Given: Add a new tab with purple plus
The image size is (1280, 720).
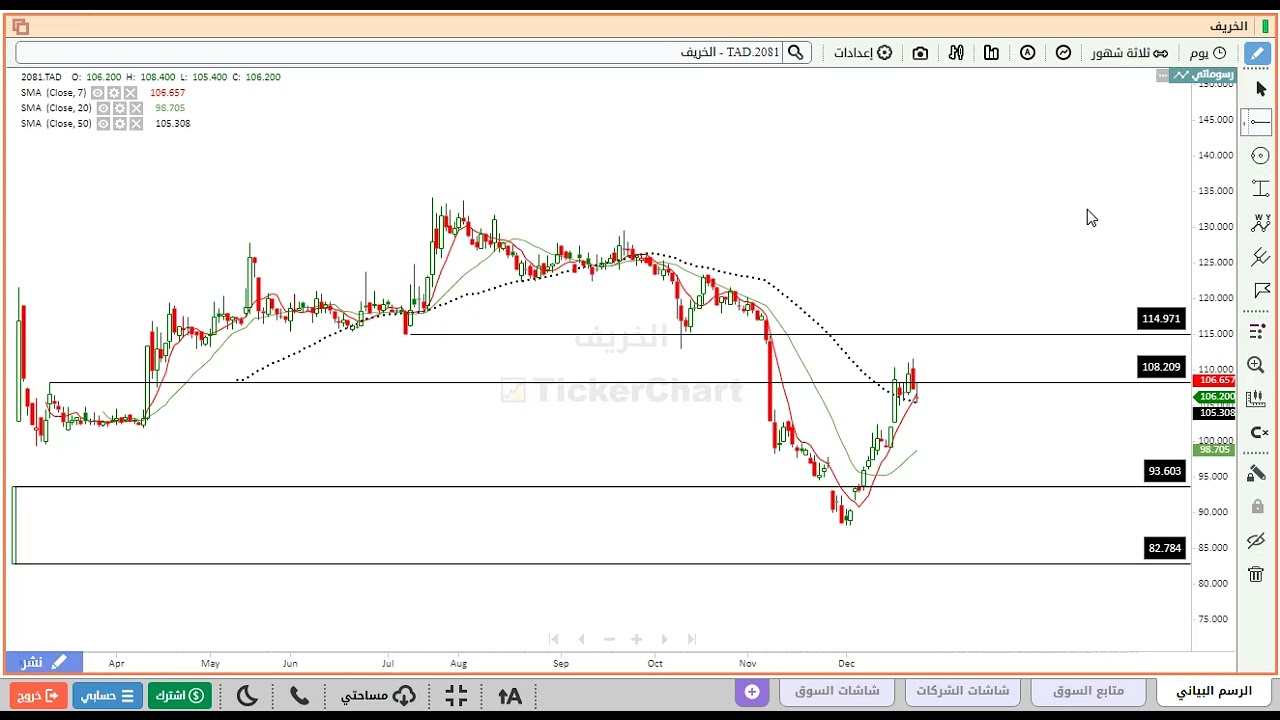Looking at the screenshot, I should pyautogui.click(x=751, y=692).
